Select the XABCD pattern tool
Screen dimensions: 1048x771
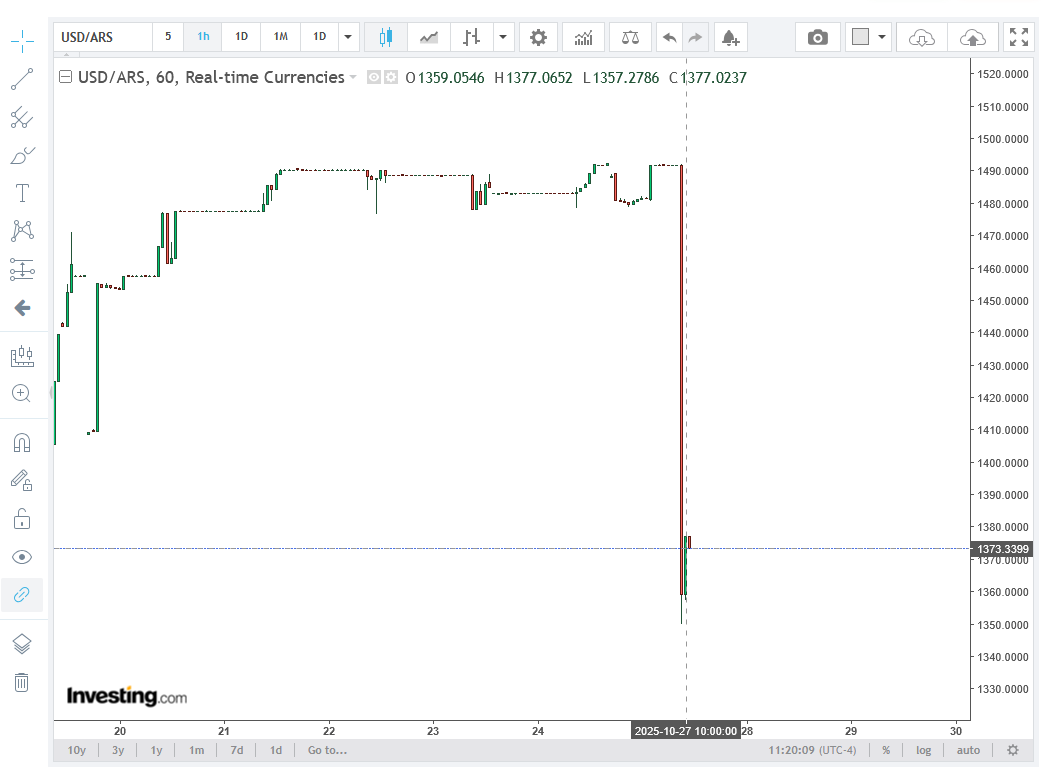point(22,231)
